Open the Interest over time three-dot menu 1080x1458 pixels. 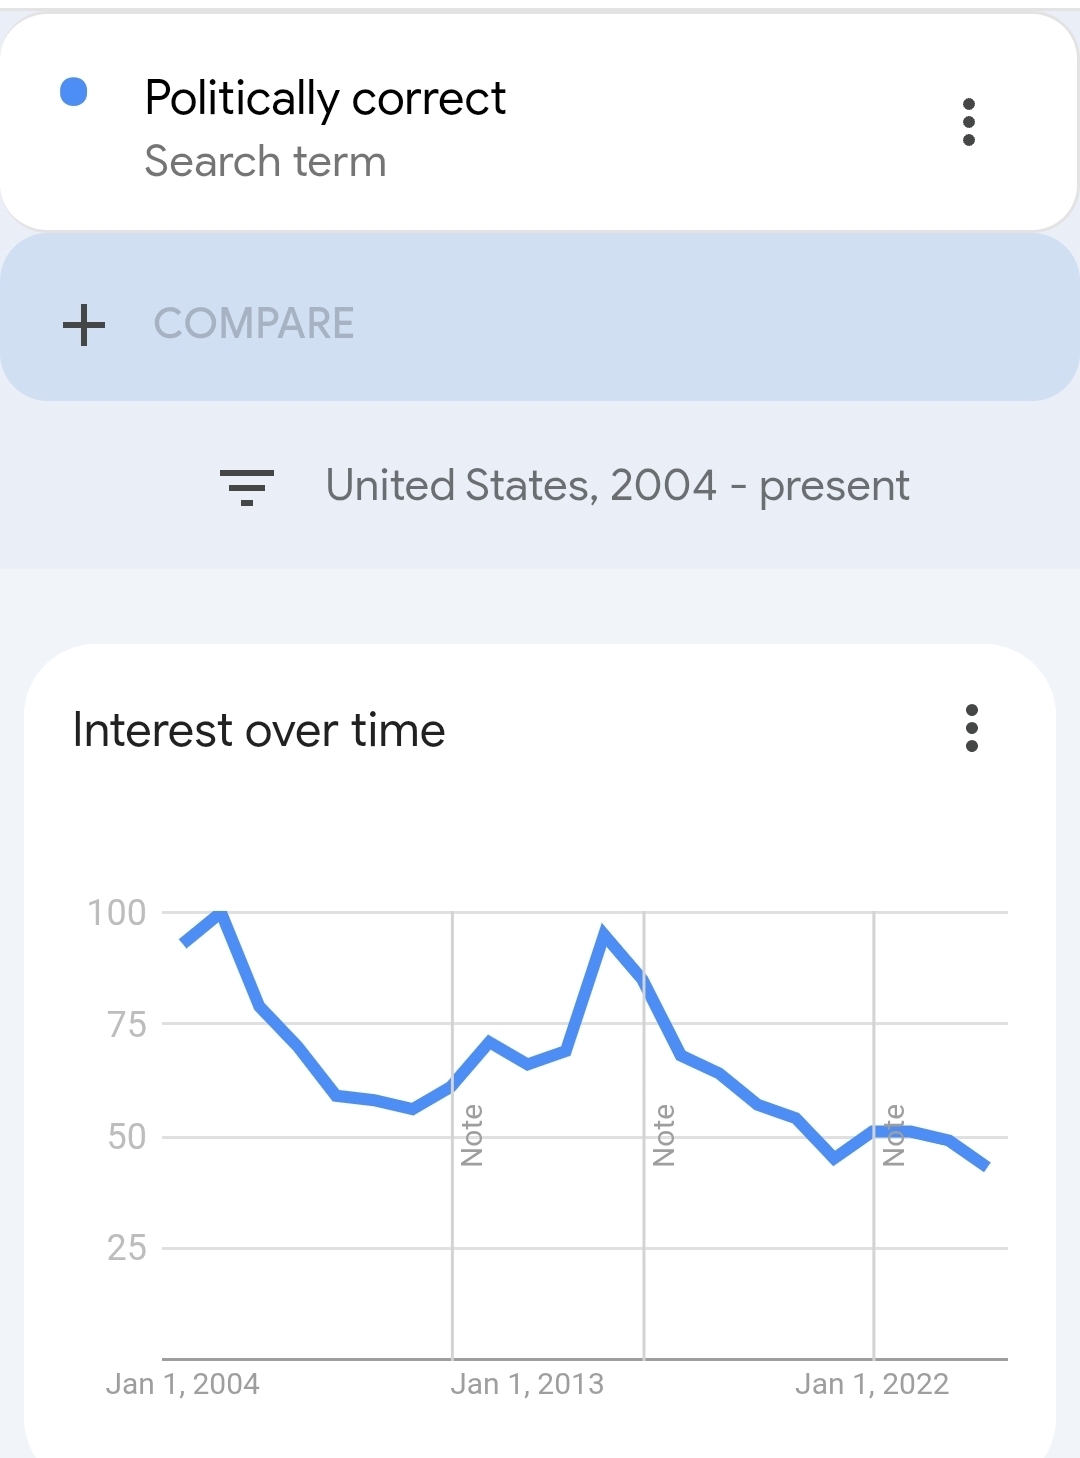[x=971, y=728]
